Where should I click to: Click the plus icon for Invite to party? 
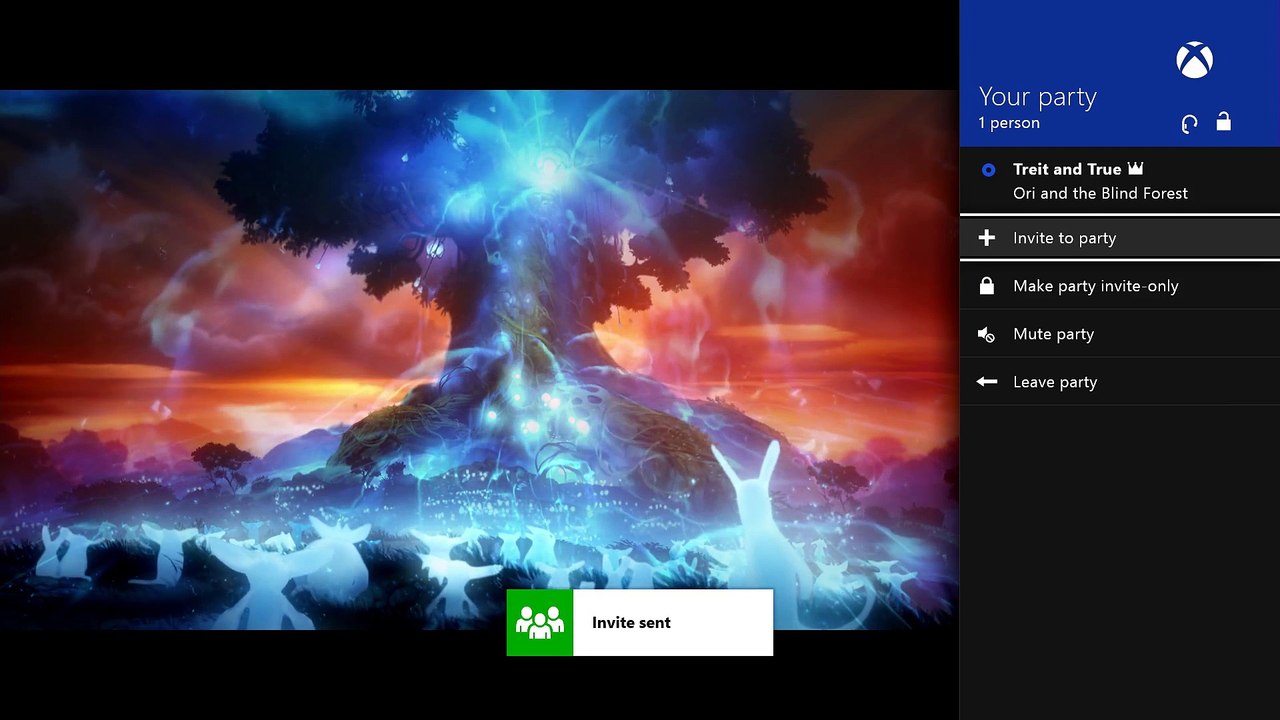click(x=987, y=238)
